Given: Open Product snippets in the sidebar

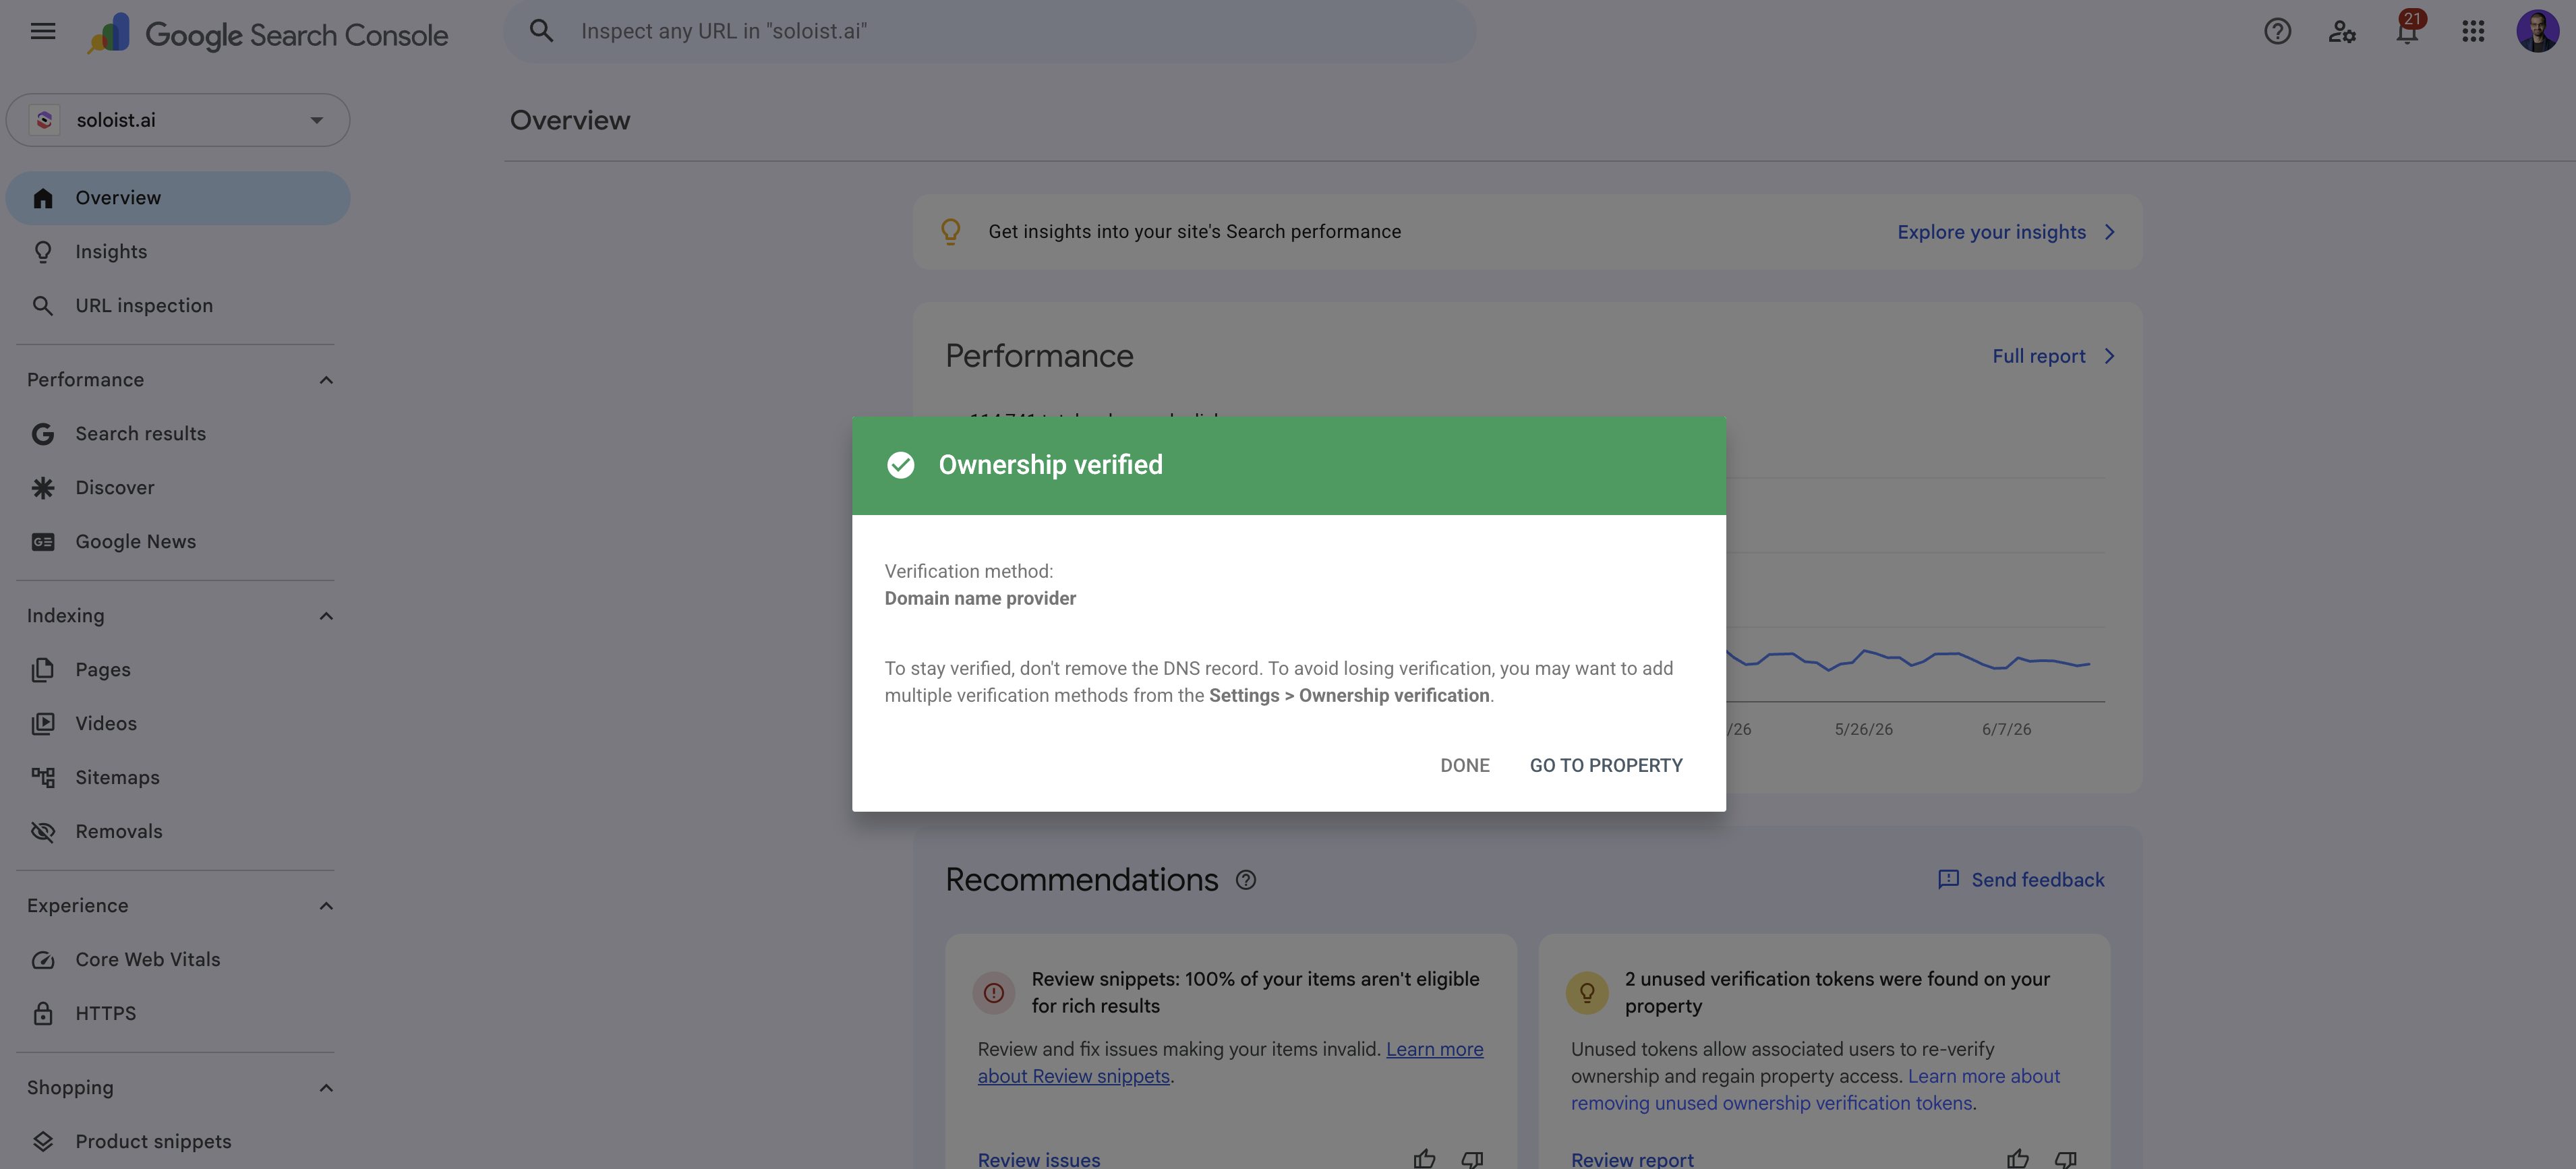Looking at the screenshot, I should pos(178,1142).
